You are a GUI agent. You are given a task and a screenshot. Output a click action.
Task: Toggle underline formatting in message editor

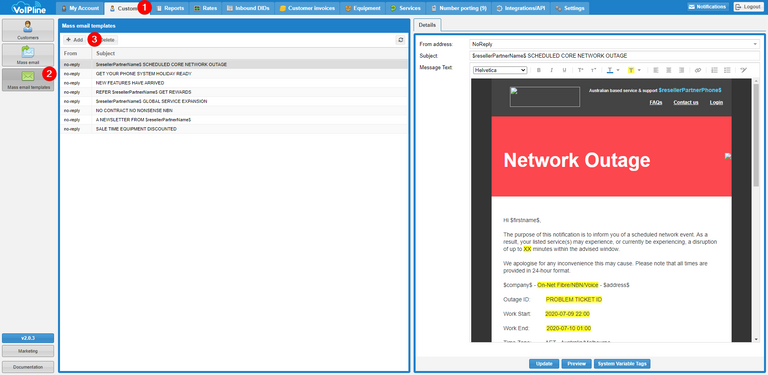(564, 70)
